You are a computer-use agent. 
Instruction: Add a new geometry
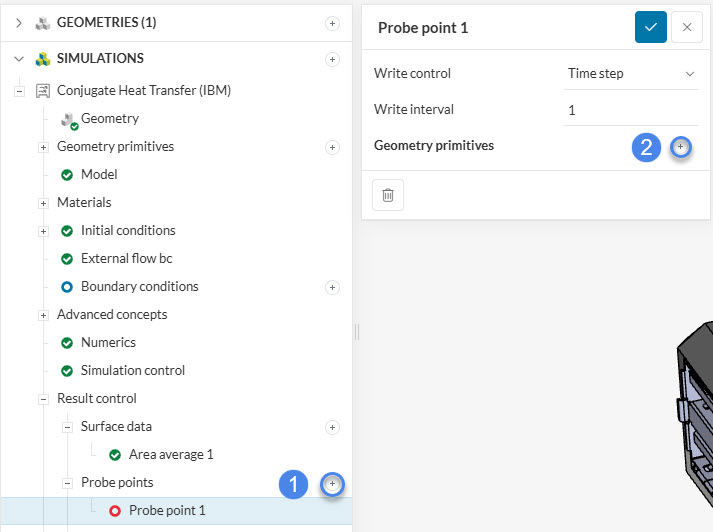coord(333,23)
